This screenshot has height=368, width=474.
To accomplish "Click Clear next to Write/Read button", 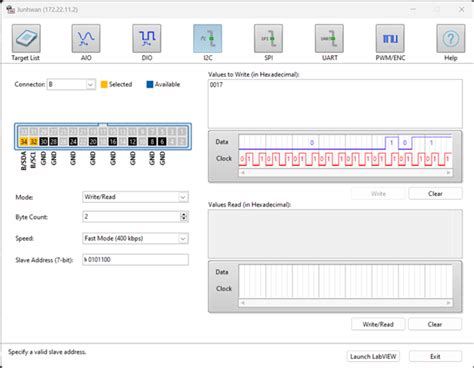I will pyautogui.click(x=435, y=324).
